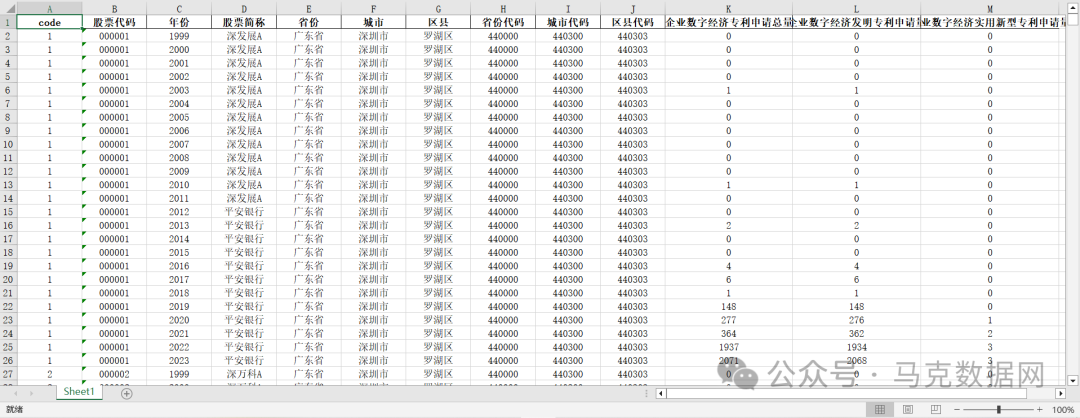Select the year cell '2003'
1080x418 pixels.
(x=179, y=90)
